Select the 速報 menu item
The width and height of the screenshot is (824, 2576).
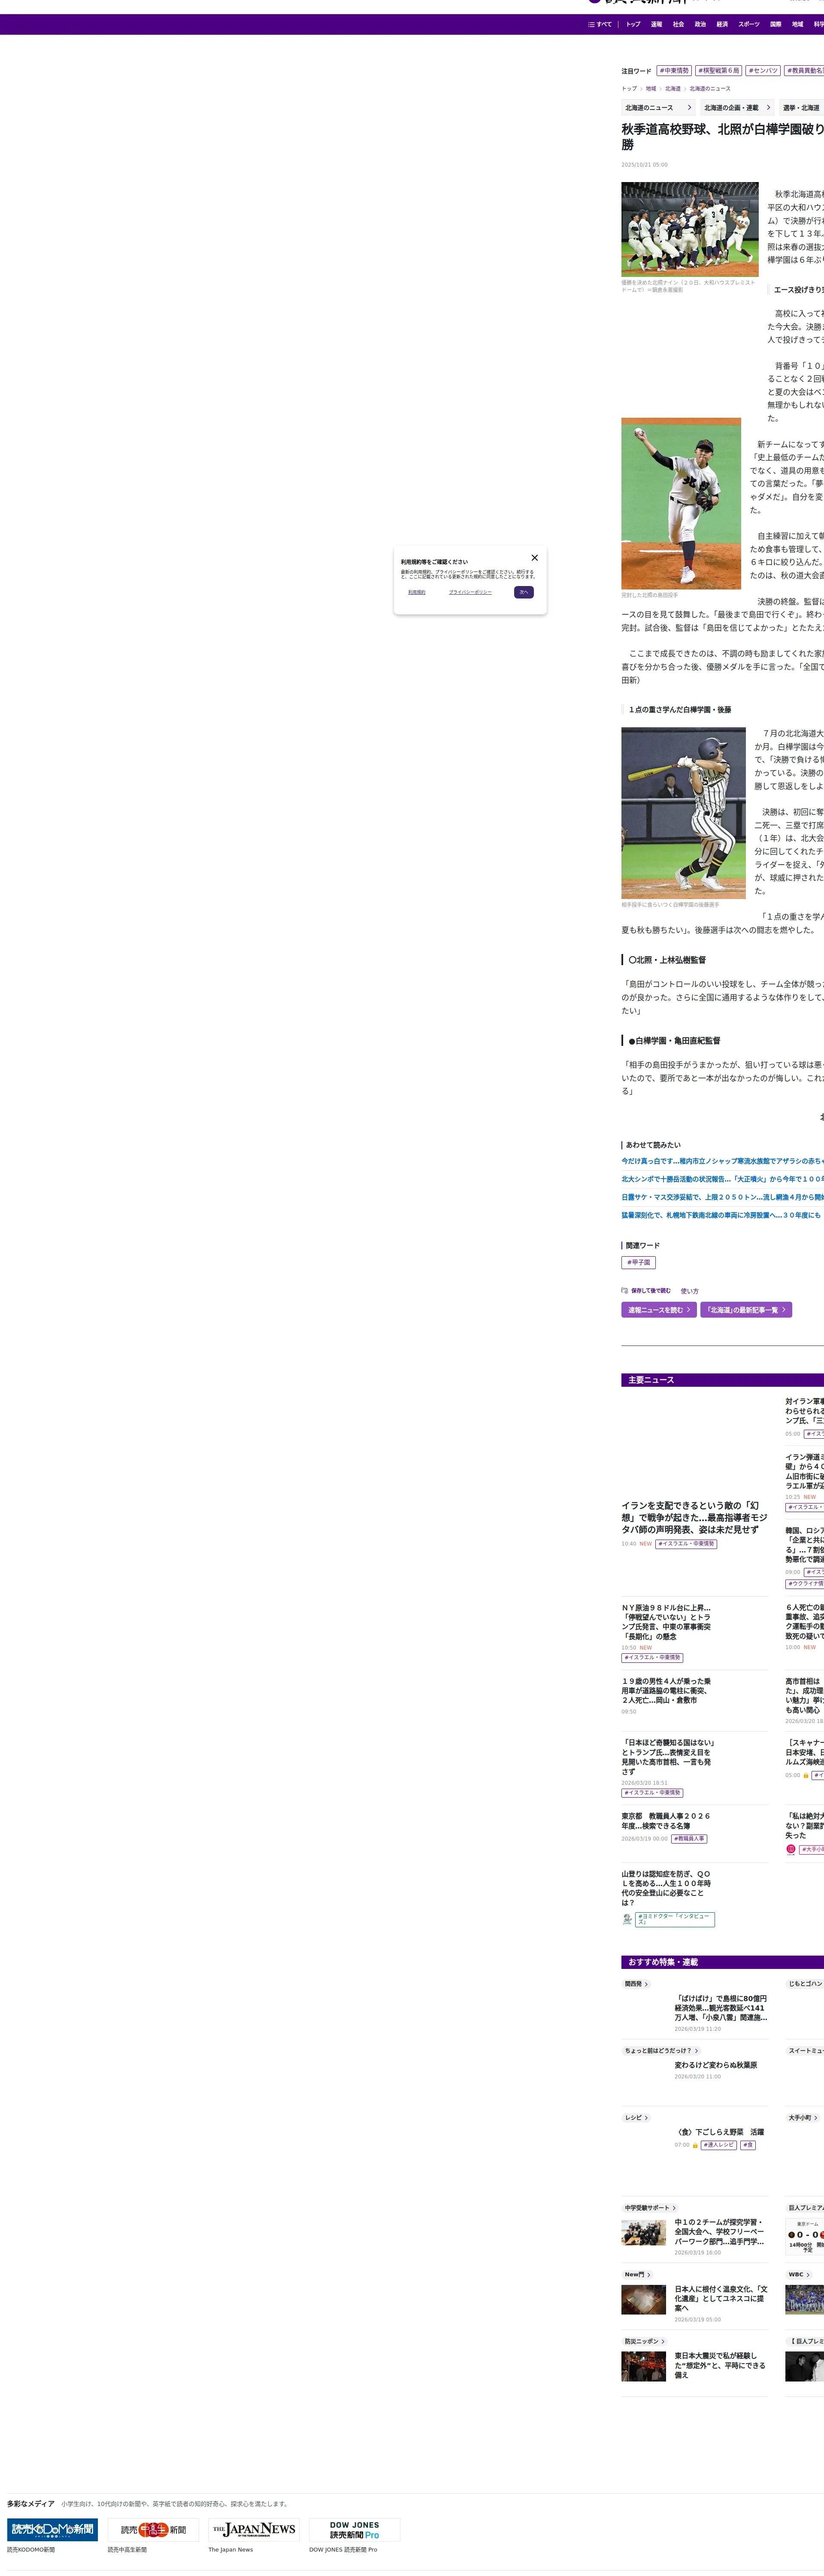[x=656, y=24]
